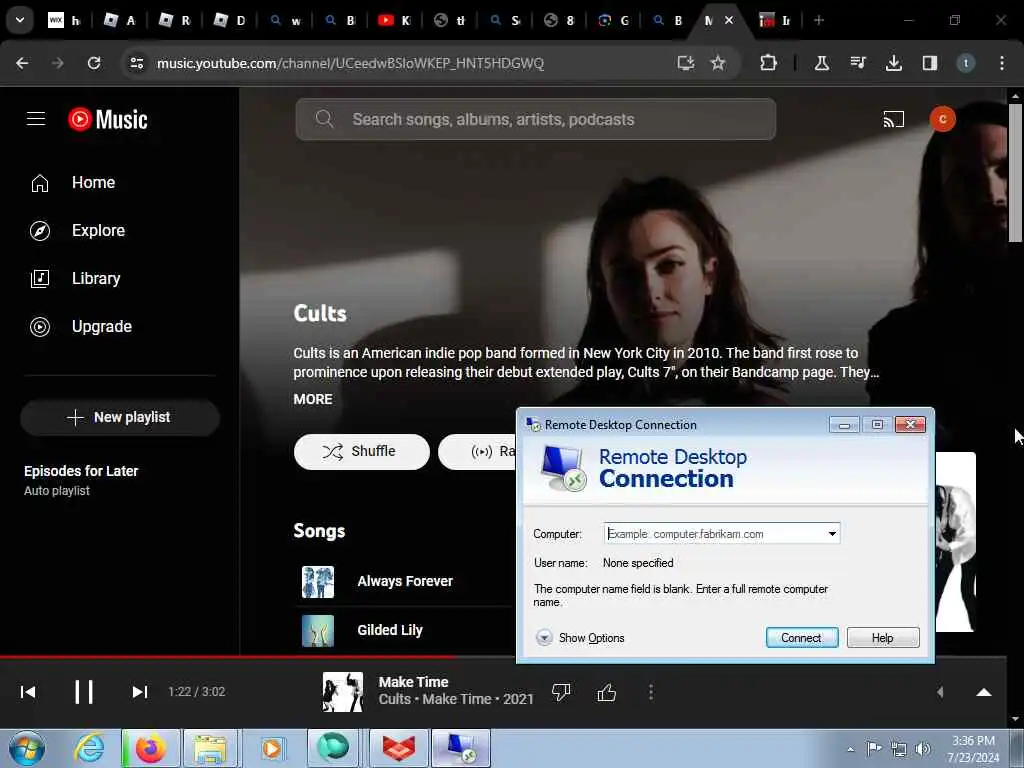1024x768 pixels.
Task: Toggle browser side panel icon
Action: 929,63
